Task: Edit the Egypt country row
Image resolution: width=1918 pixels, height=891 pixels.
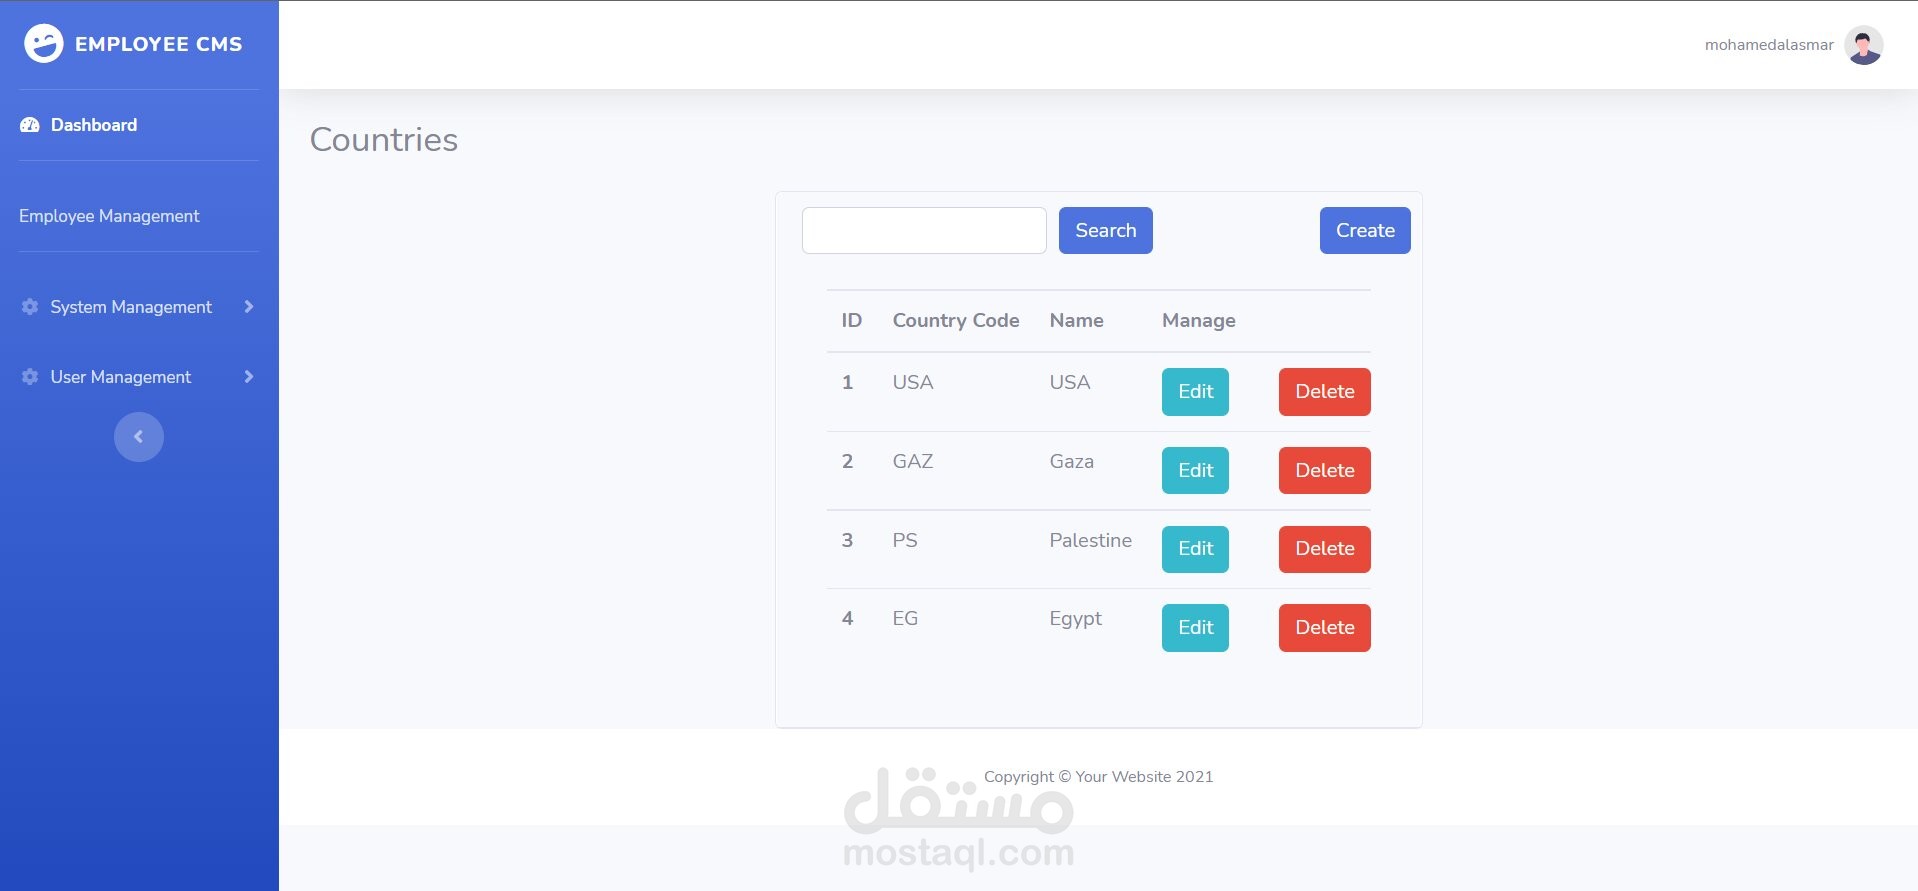Action: pyautogui.click(x=1195, y=628)
